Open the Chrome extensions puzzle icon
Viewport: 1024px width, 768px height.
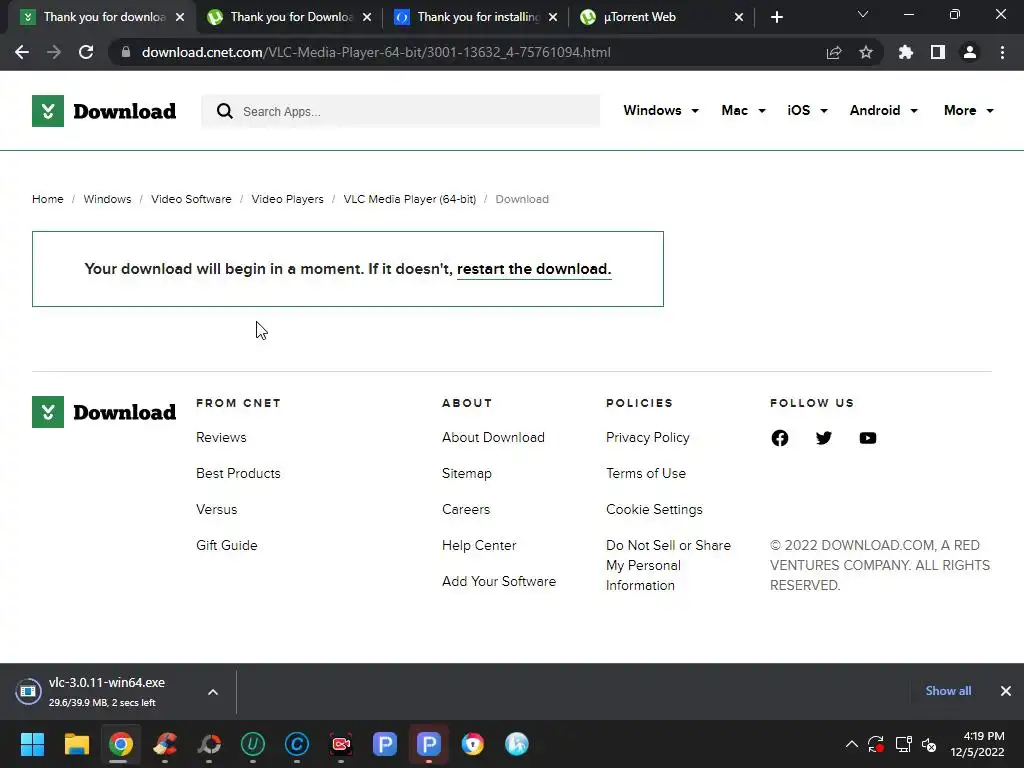click(x=905, y=52)
